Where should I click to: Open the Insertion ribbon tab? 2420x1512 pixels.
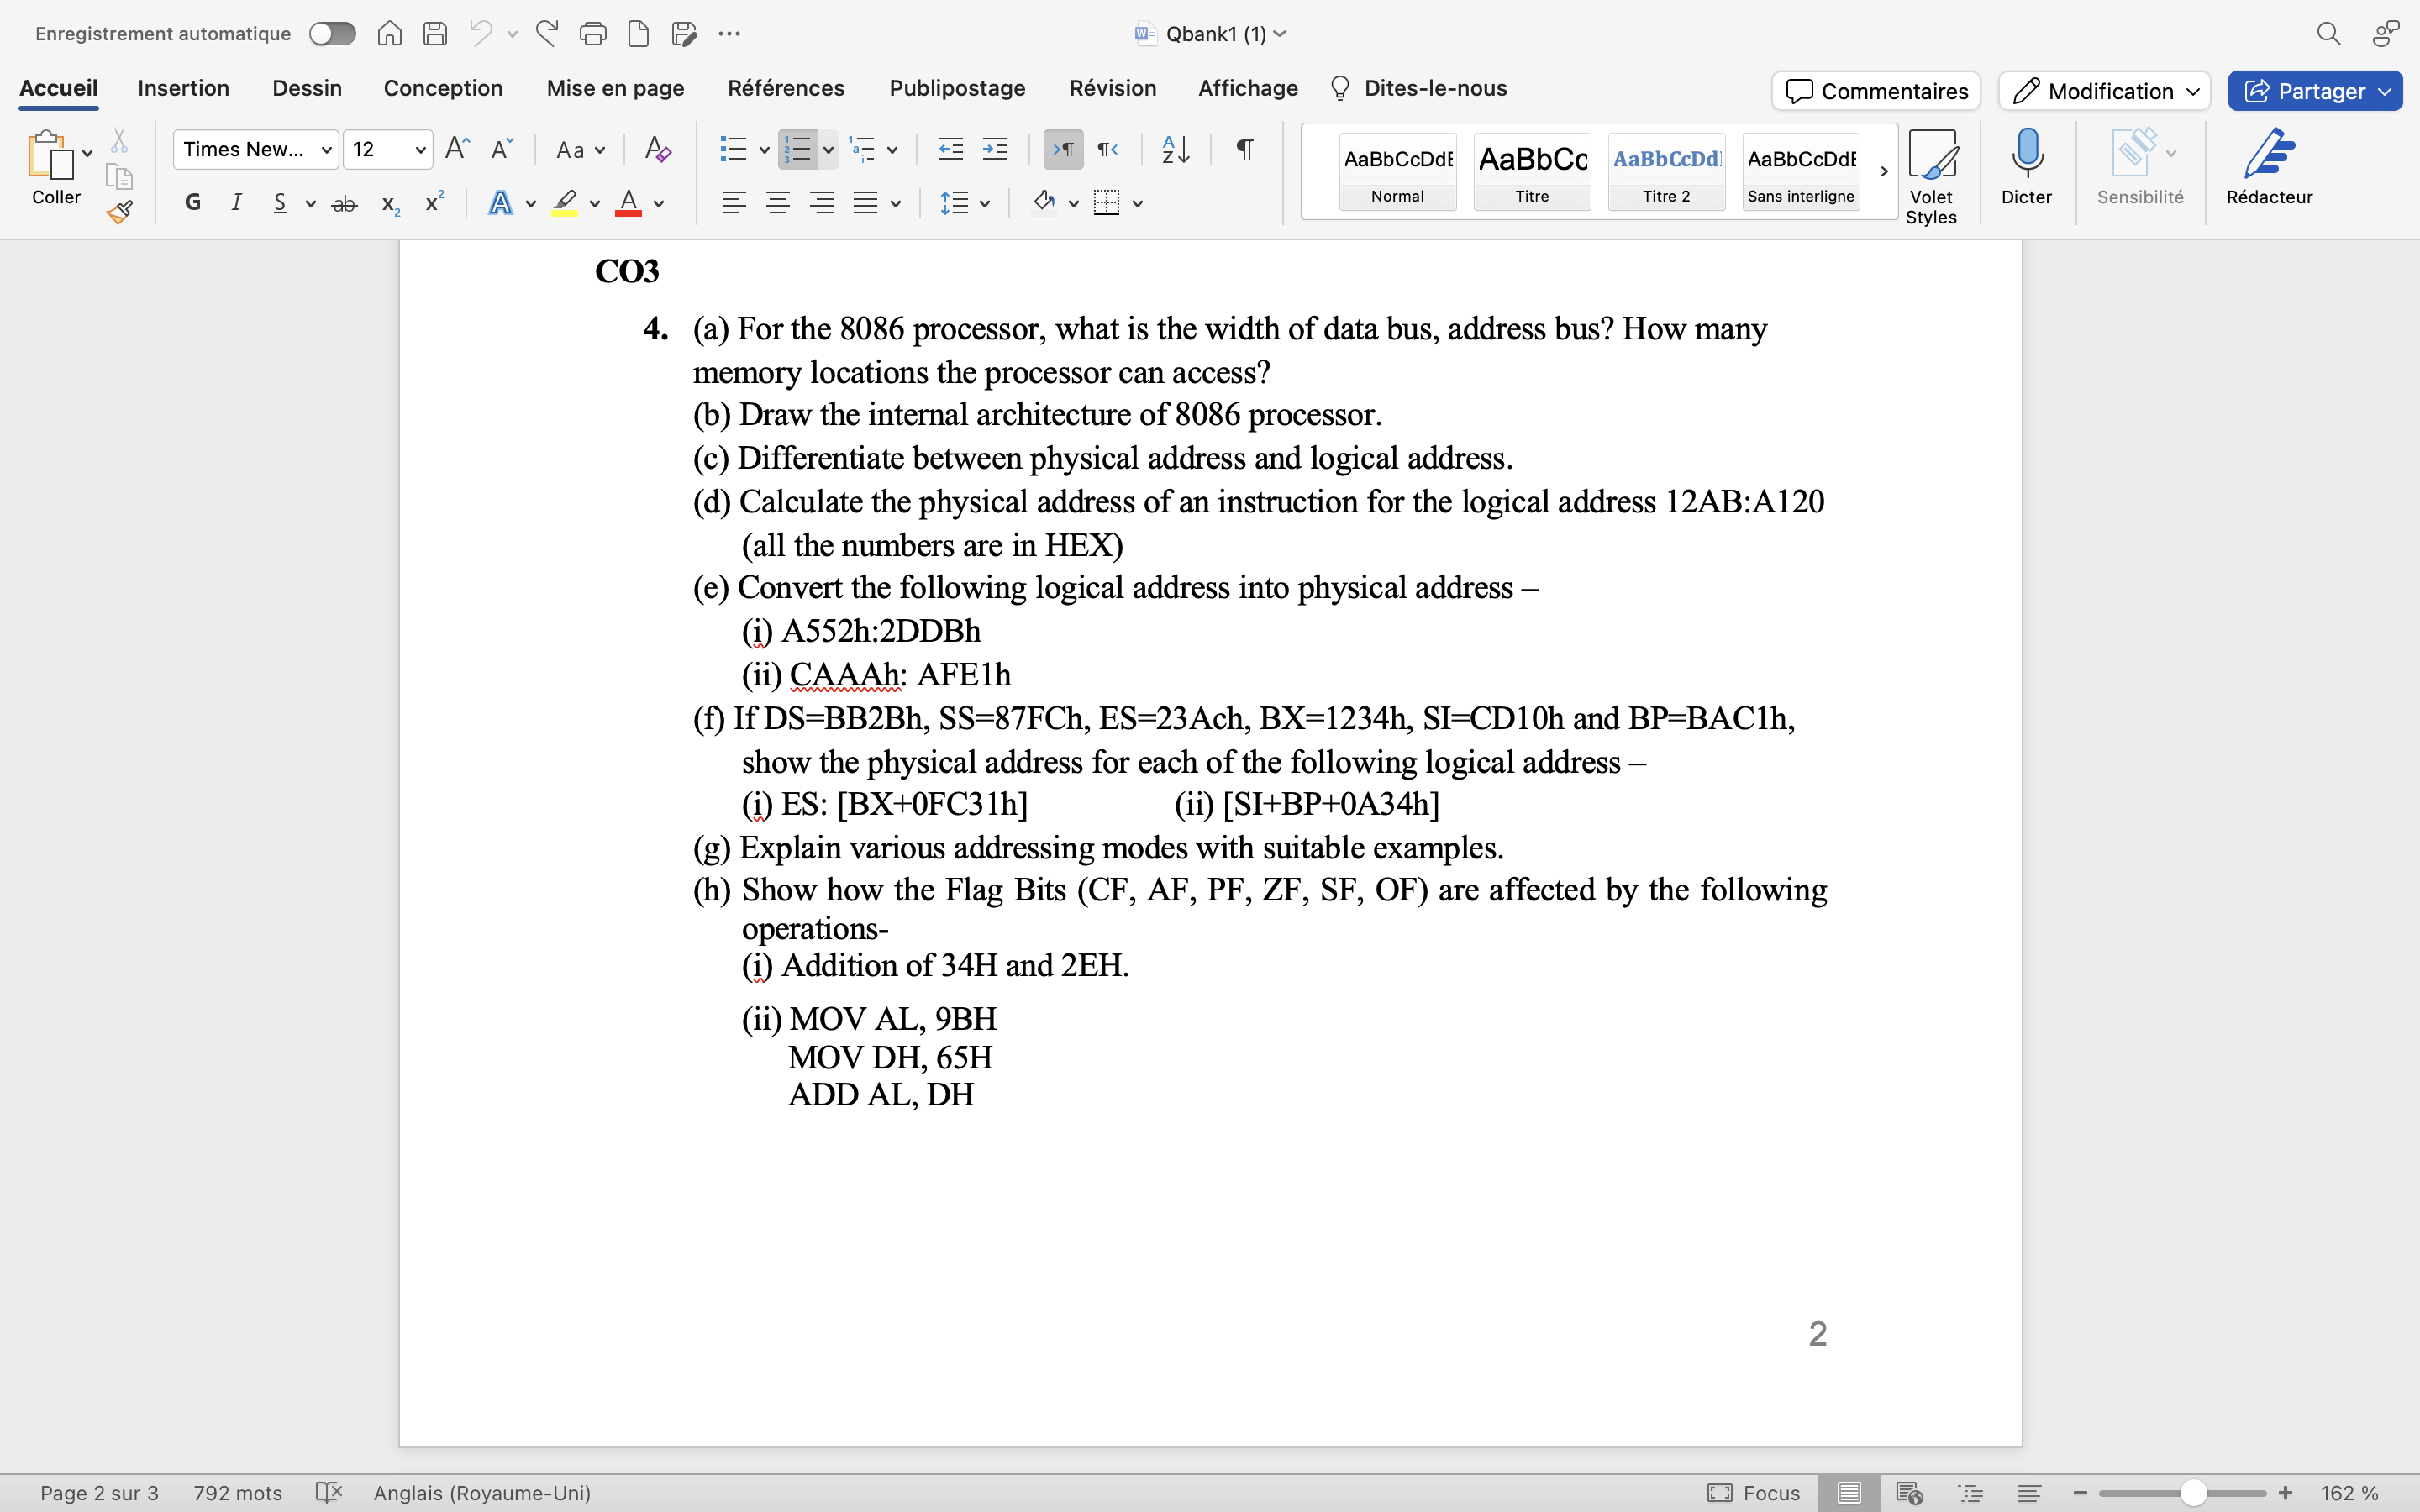coord(184,88)
